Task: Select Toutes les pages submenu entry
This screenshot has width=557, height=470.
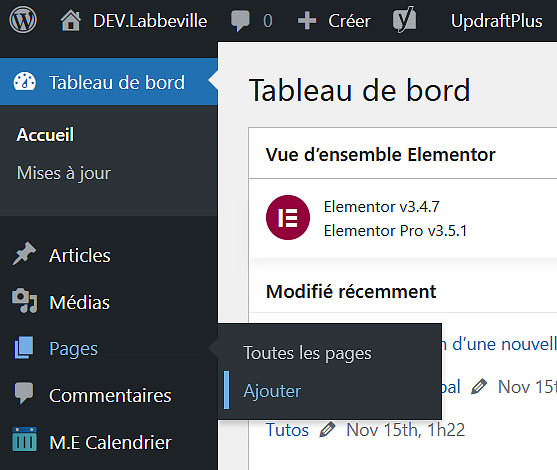Action: coord(307,353)
